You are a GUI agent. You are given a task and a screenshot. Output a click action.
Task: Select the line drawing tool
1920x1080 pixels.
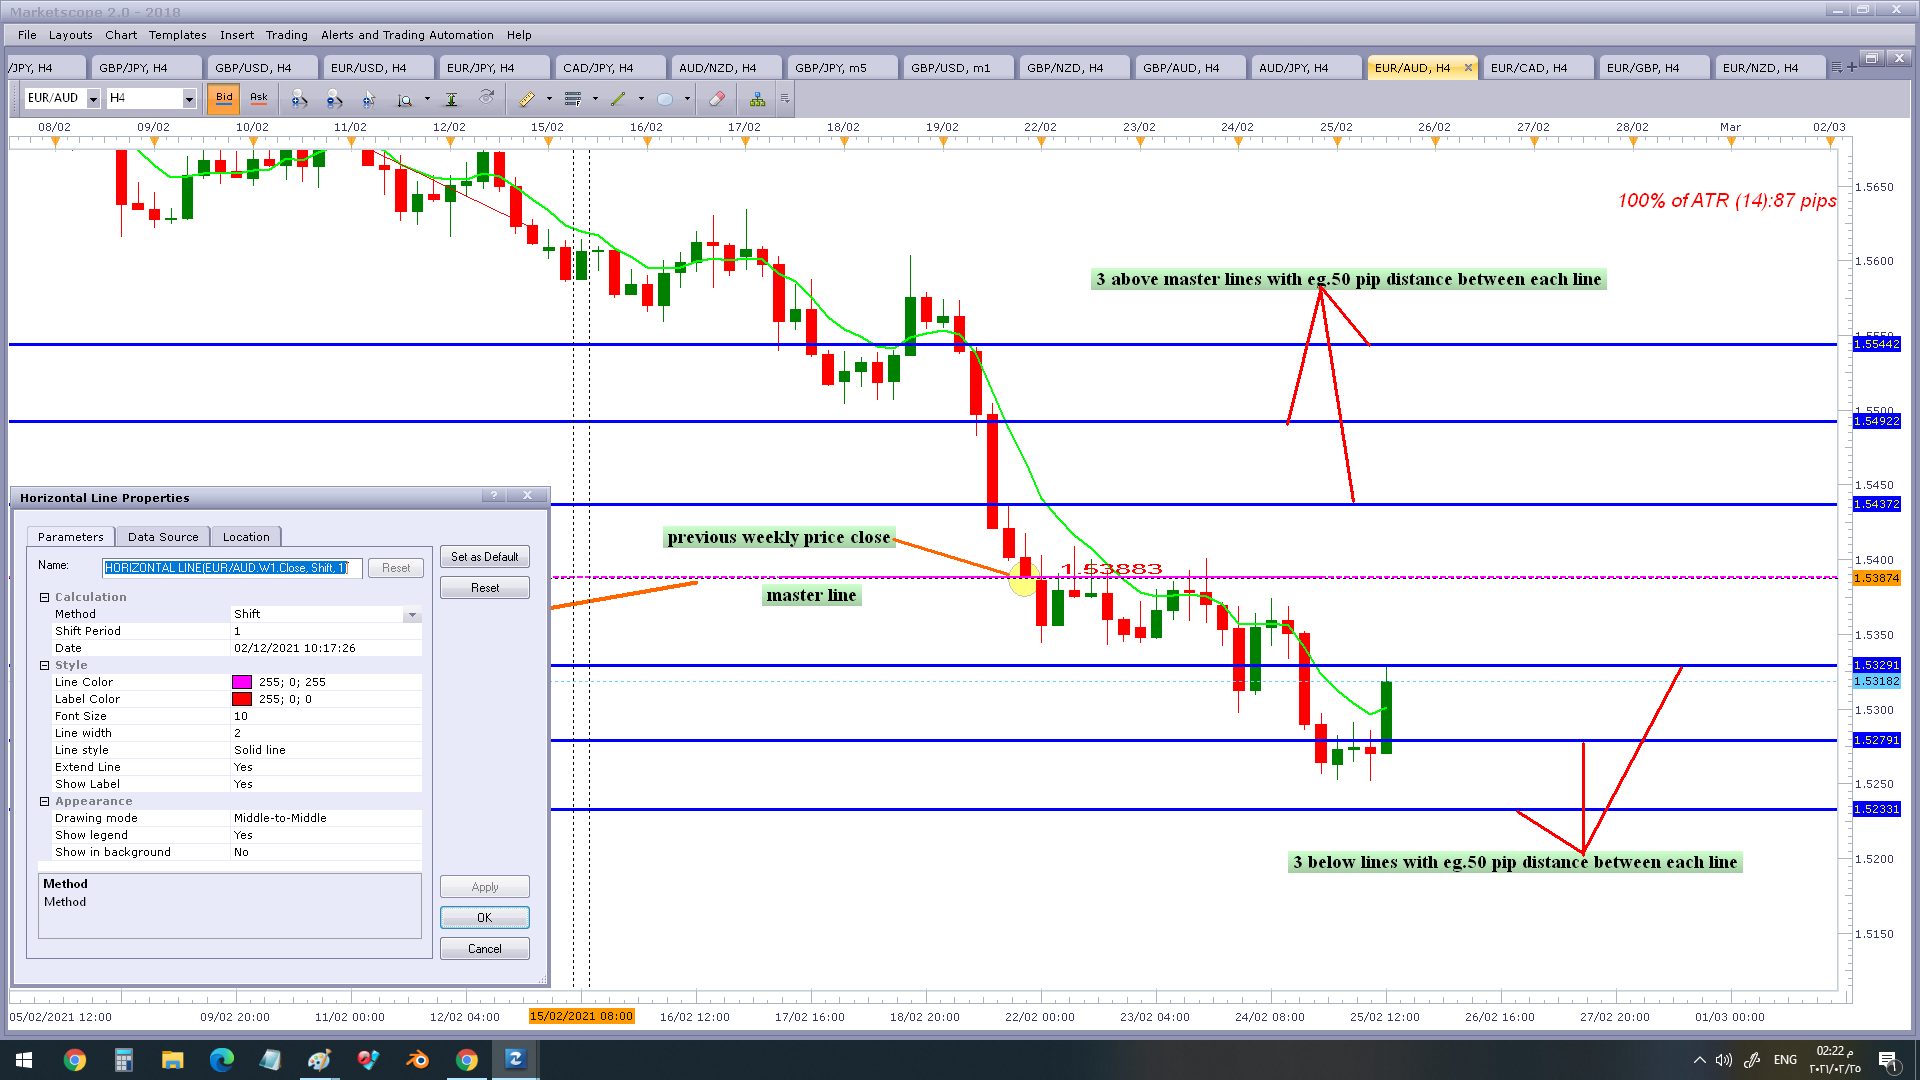coord(618,99)
